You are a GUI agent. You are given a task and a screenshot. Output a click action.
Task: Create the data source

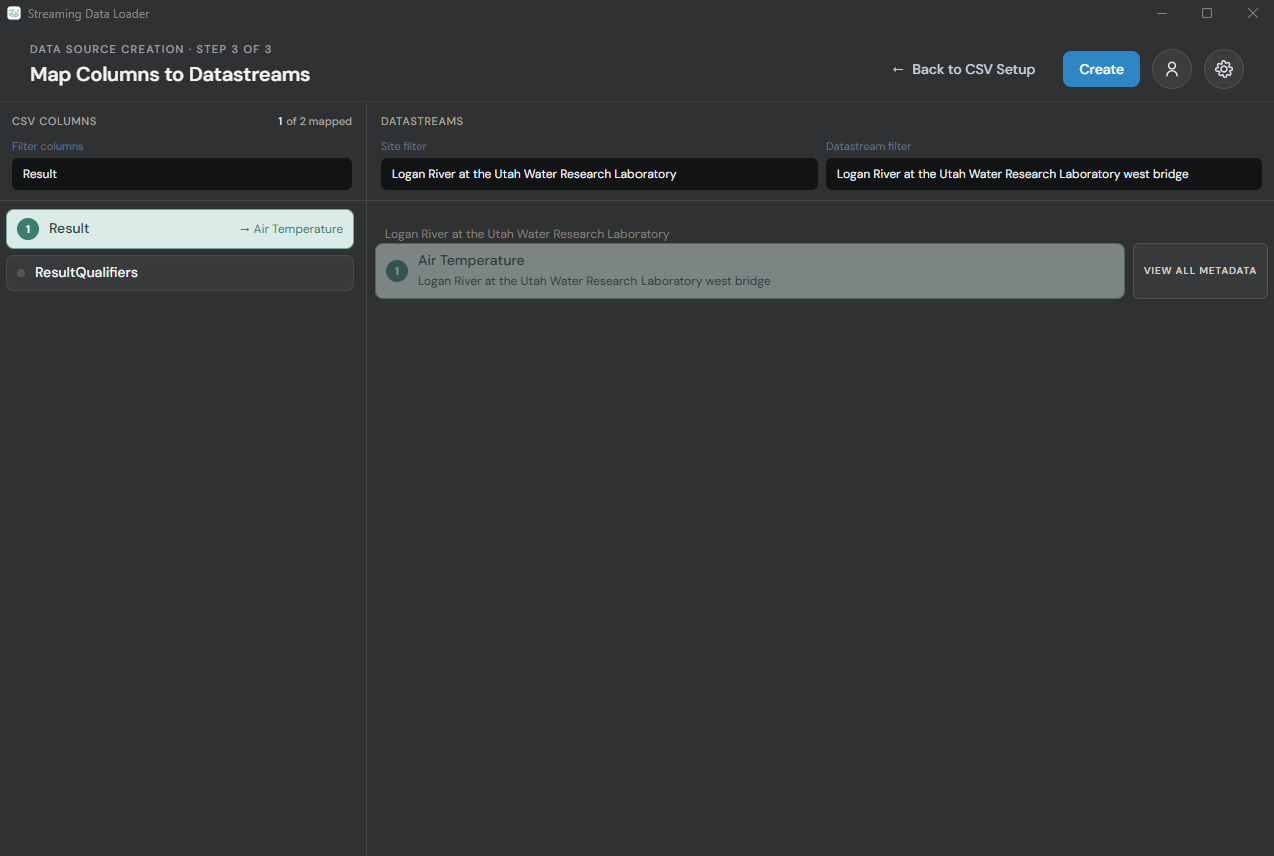click(1101, 69)
